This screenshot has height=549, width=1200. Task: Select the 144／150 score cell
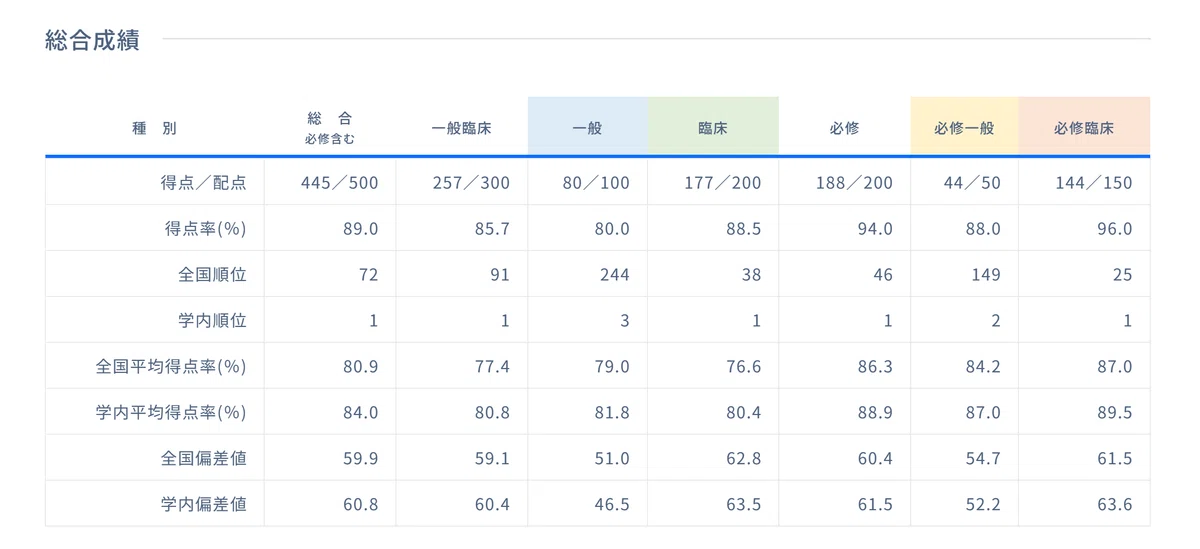(x=1084, y=183)
